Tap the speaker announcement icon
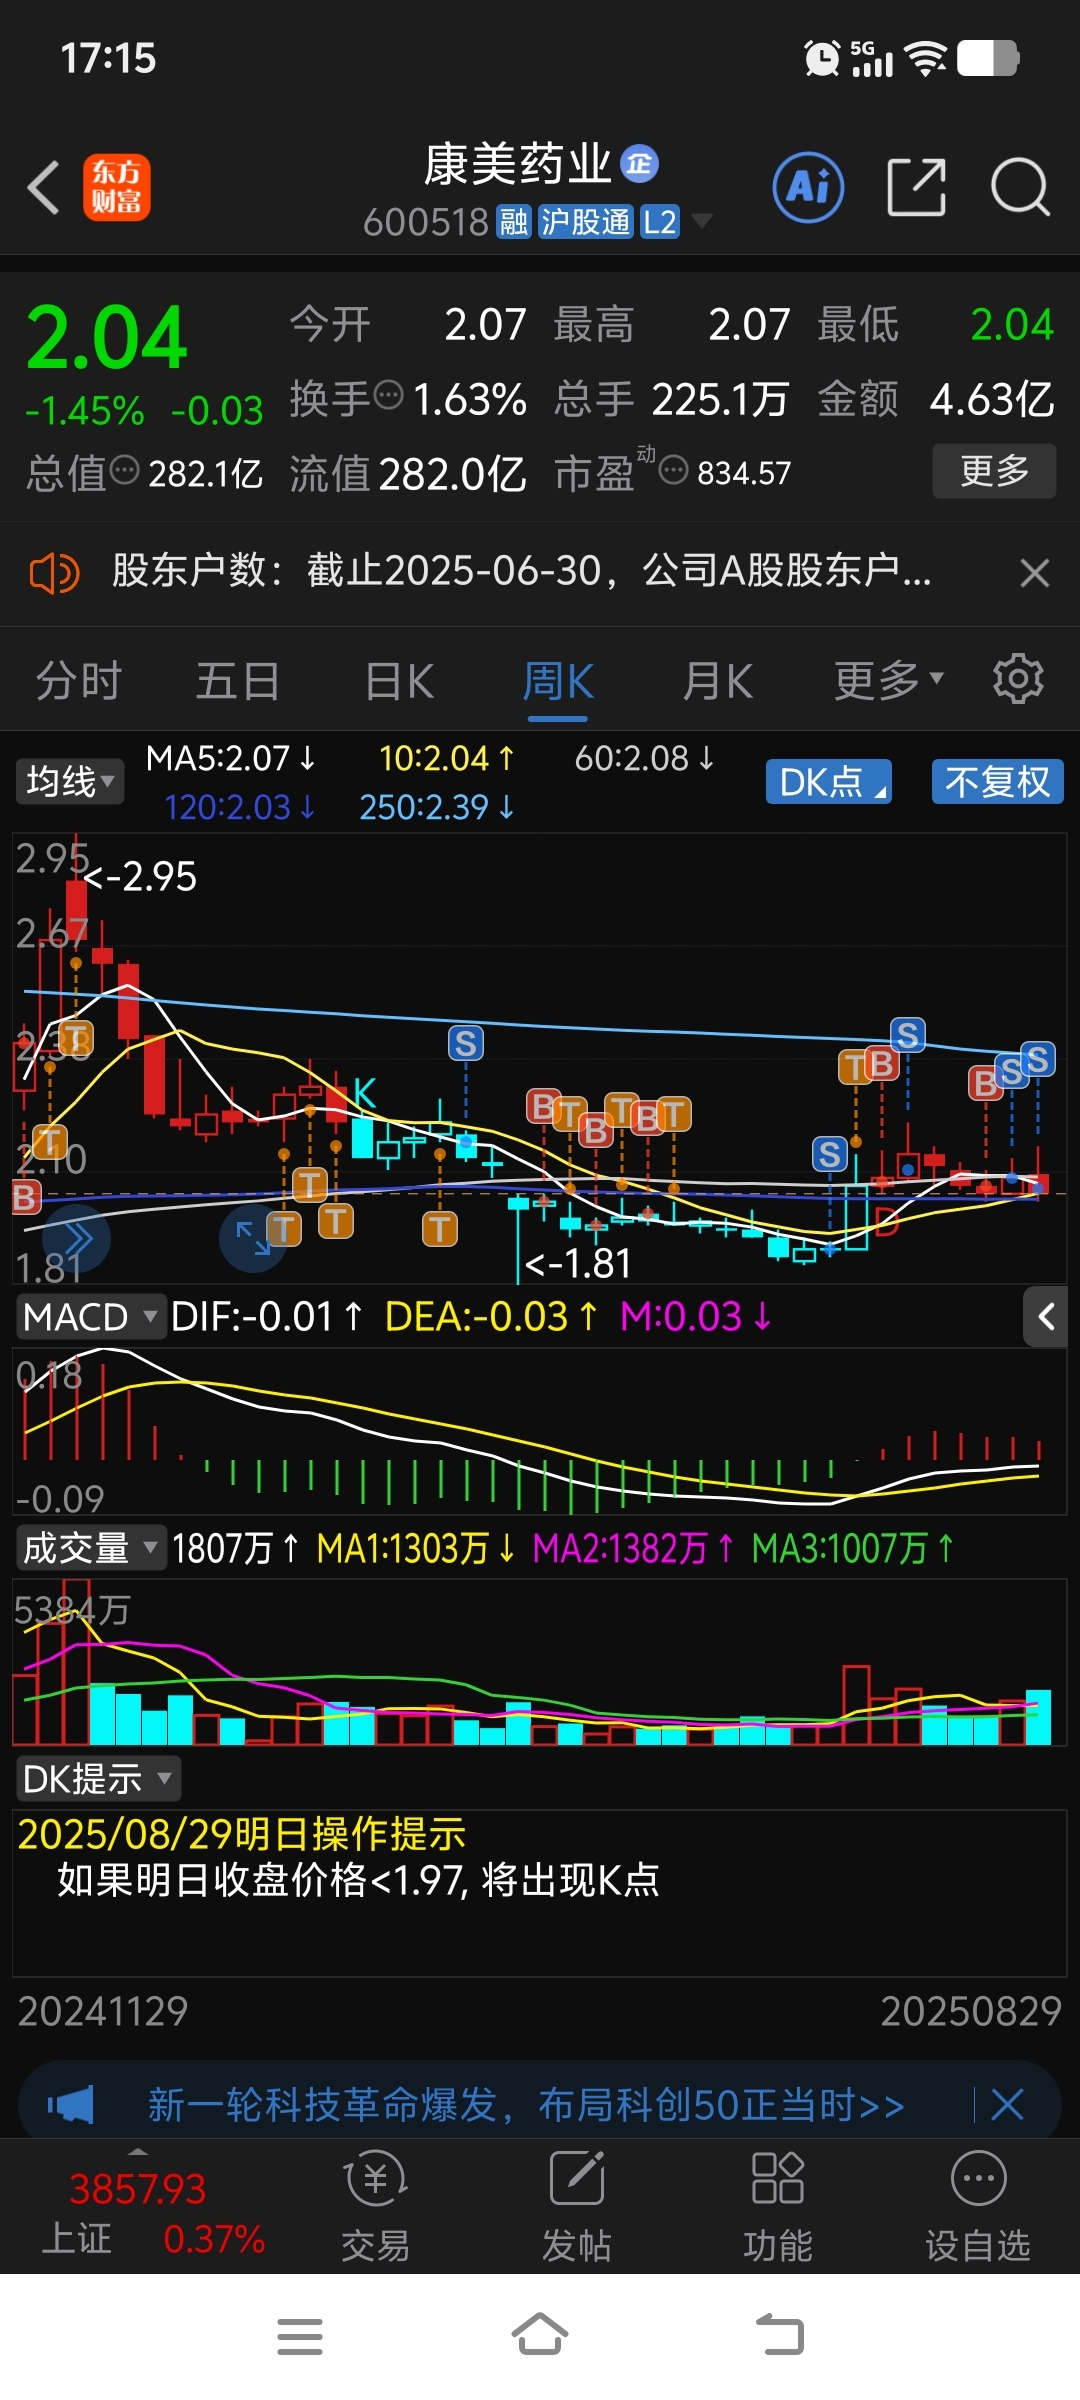1080x2400 pixels. pyautogui.click(x=54, y=574)
